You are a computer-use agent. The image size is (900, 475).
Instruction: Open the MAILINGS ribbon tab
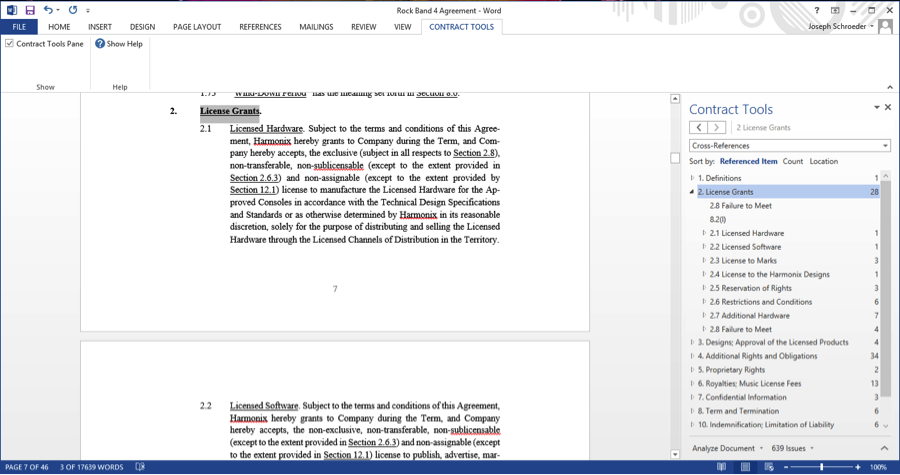[x=316, y=27]
